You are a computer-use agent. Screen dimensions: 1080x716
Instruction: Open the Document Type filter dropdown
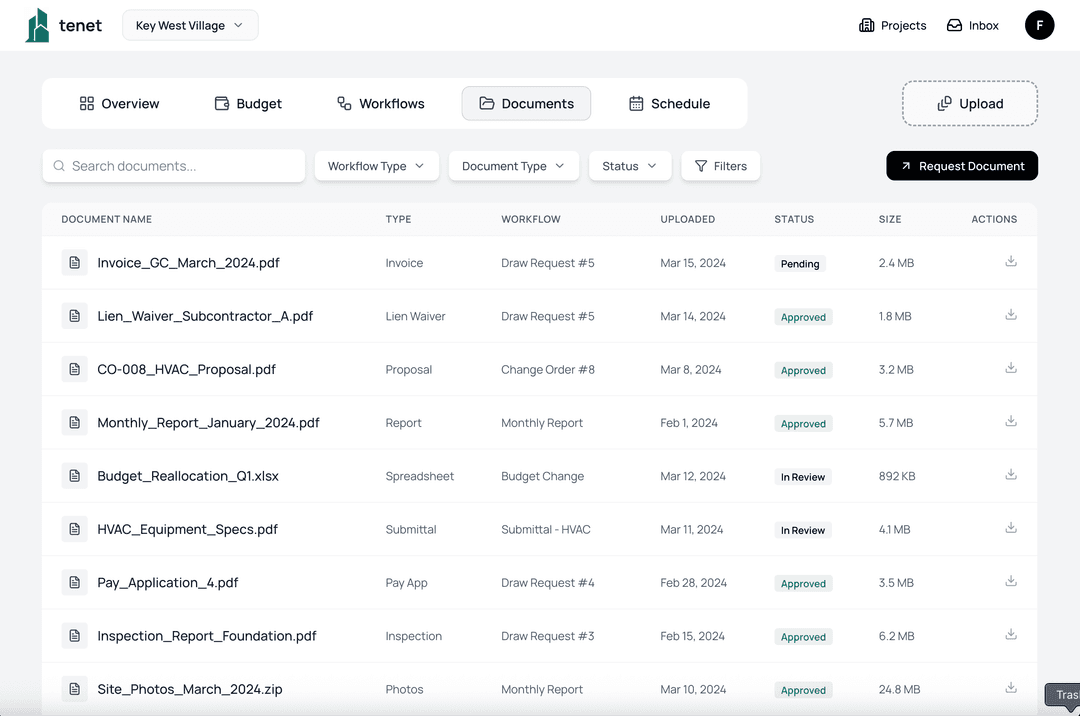(x=513, y=166)
